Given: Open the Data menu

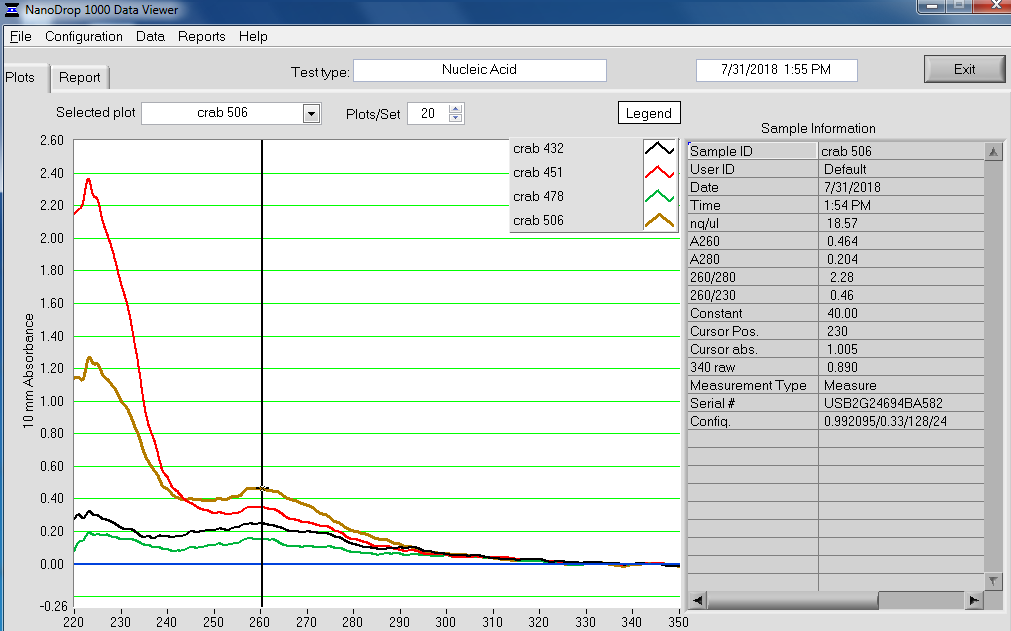Looking at the screenshot, I should [x=150, y=36].
